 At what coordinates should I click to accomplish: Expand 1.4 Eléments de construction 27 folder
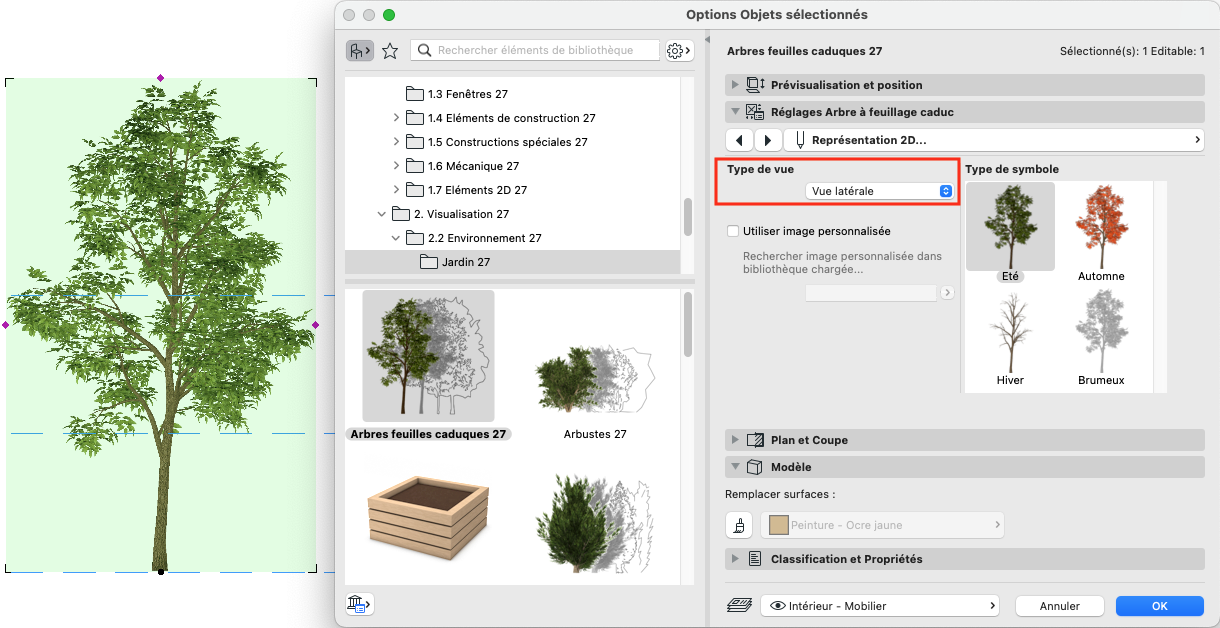(x=396, y=118)
